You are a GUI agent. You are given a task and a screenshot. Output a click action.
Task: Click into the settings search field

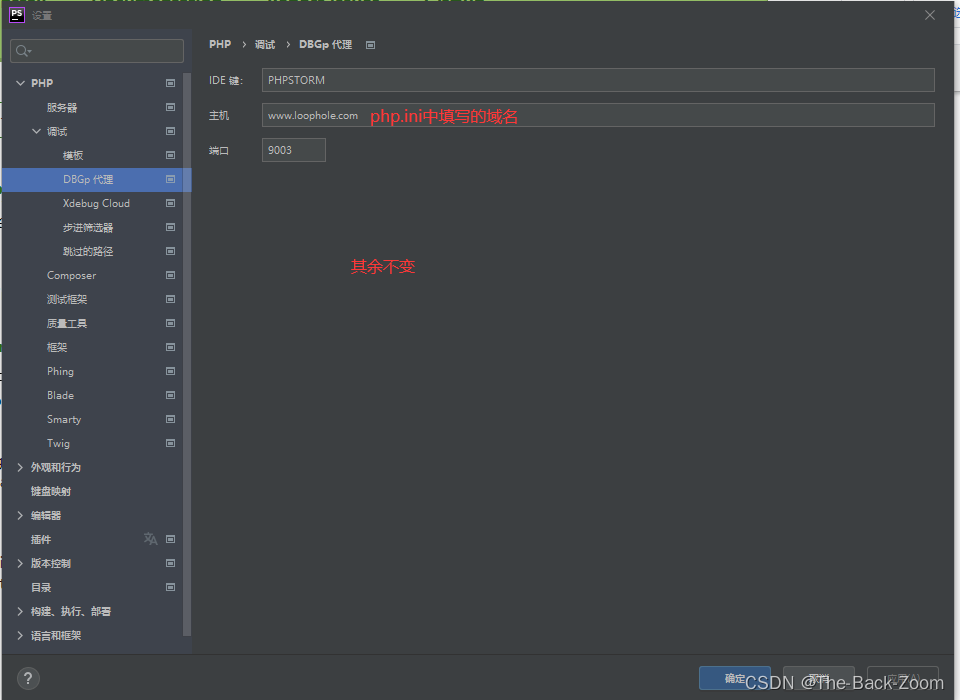point(97,51)
